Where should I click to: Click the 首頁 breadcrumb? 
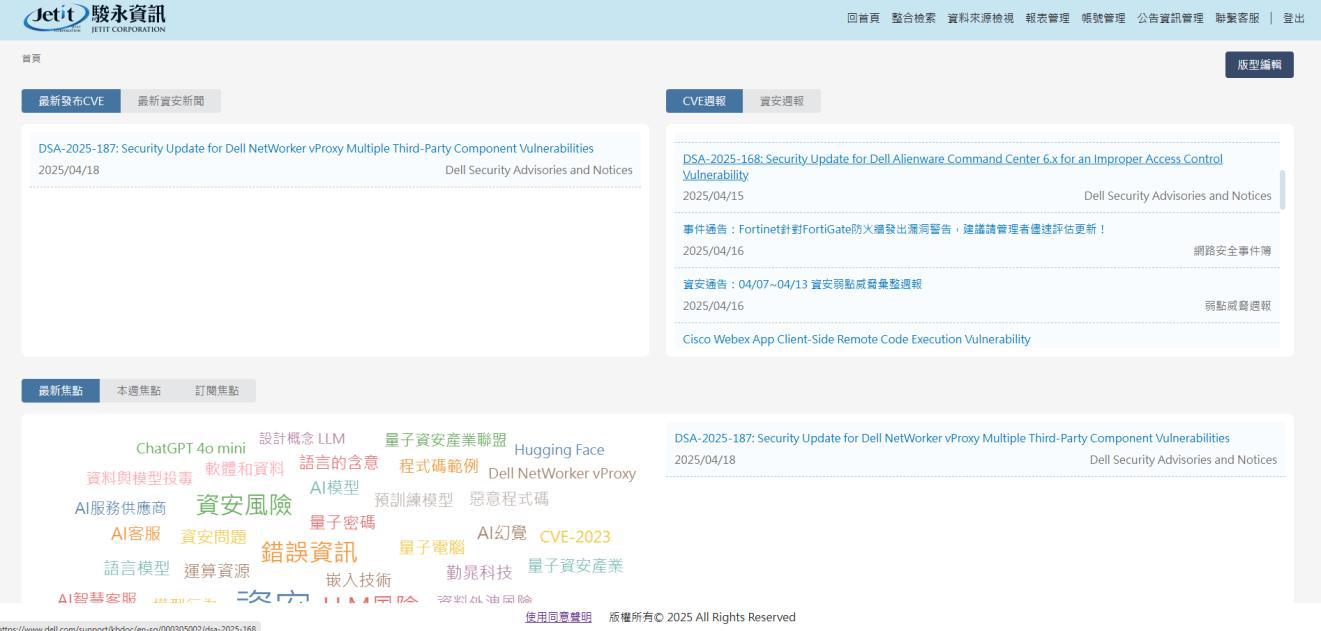[31, 59]
